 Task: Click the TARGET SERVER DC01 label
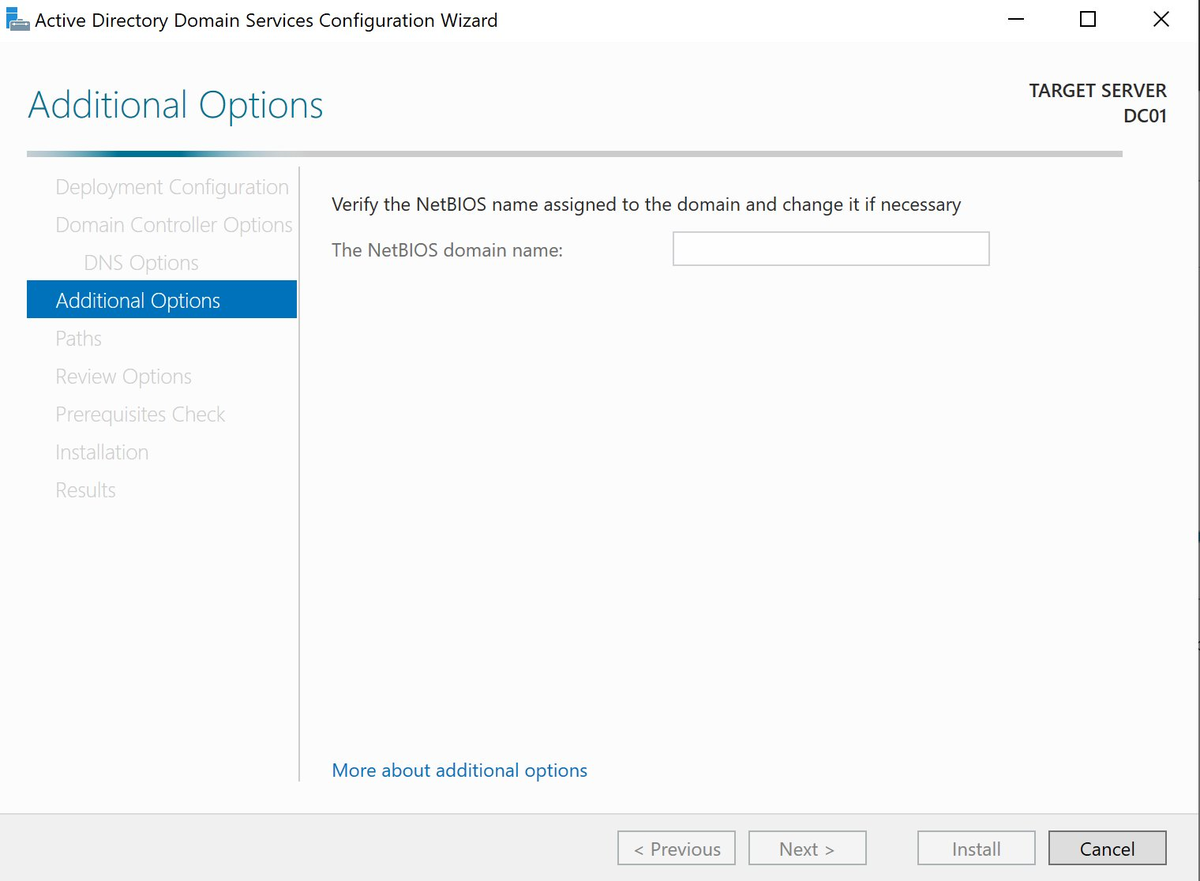1097,102
